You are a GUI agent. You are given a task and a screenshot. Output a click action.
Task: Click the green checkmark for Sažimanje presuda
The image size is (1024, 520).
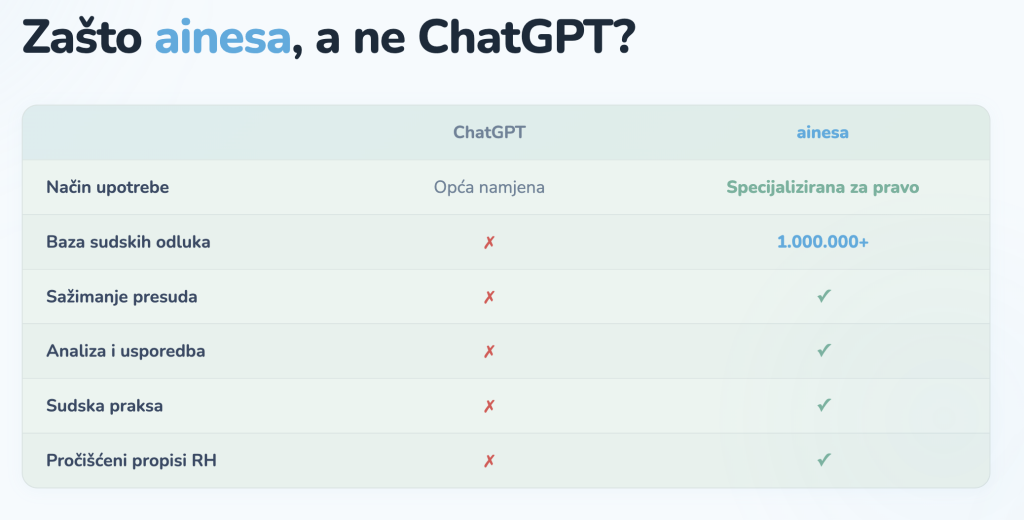(823, 297)
